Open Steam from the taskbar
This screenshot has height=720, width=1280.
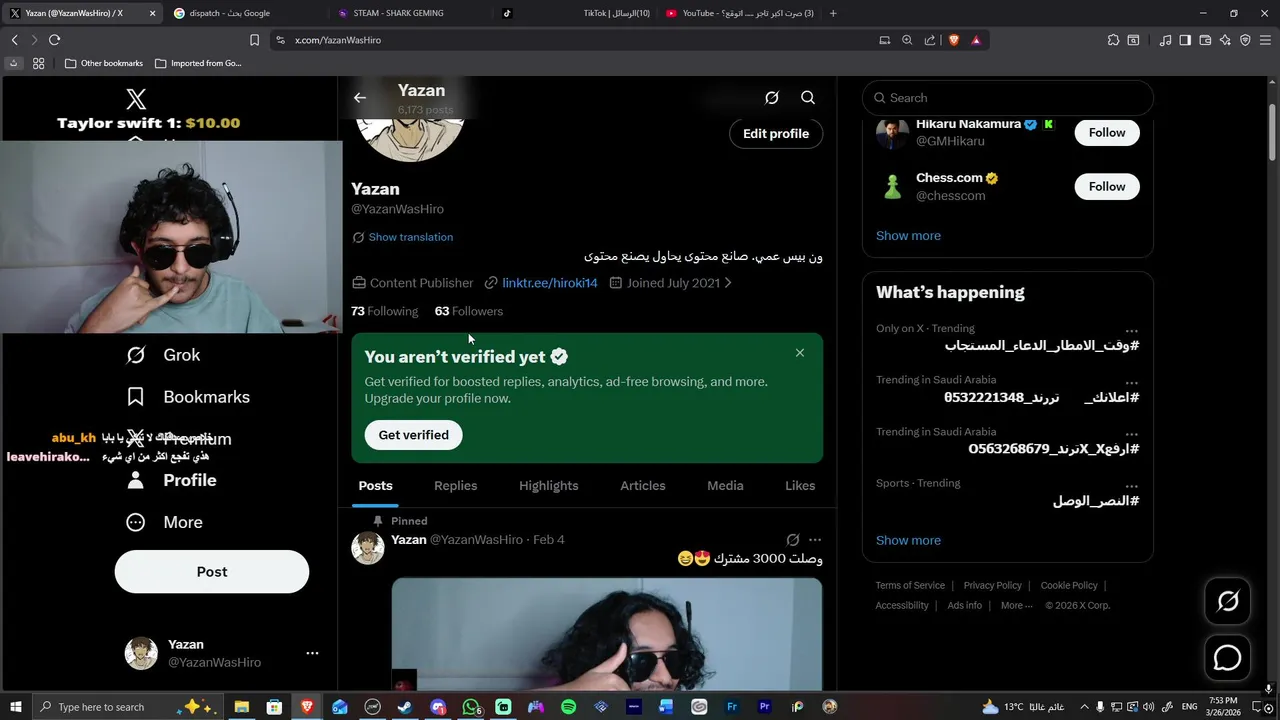[405, 707]
